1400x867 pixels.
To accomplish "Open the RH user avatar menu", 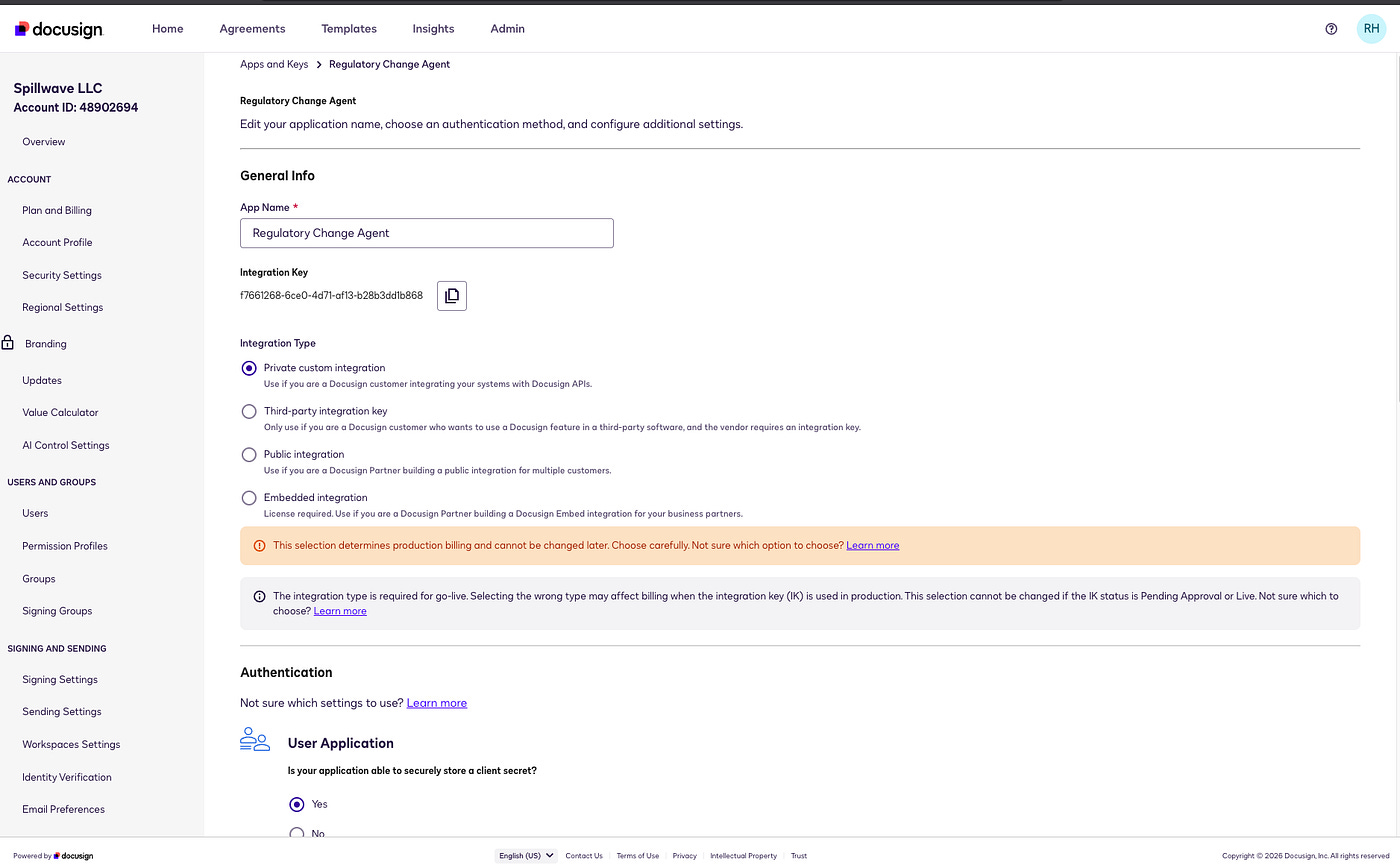I will 1371,29.
